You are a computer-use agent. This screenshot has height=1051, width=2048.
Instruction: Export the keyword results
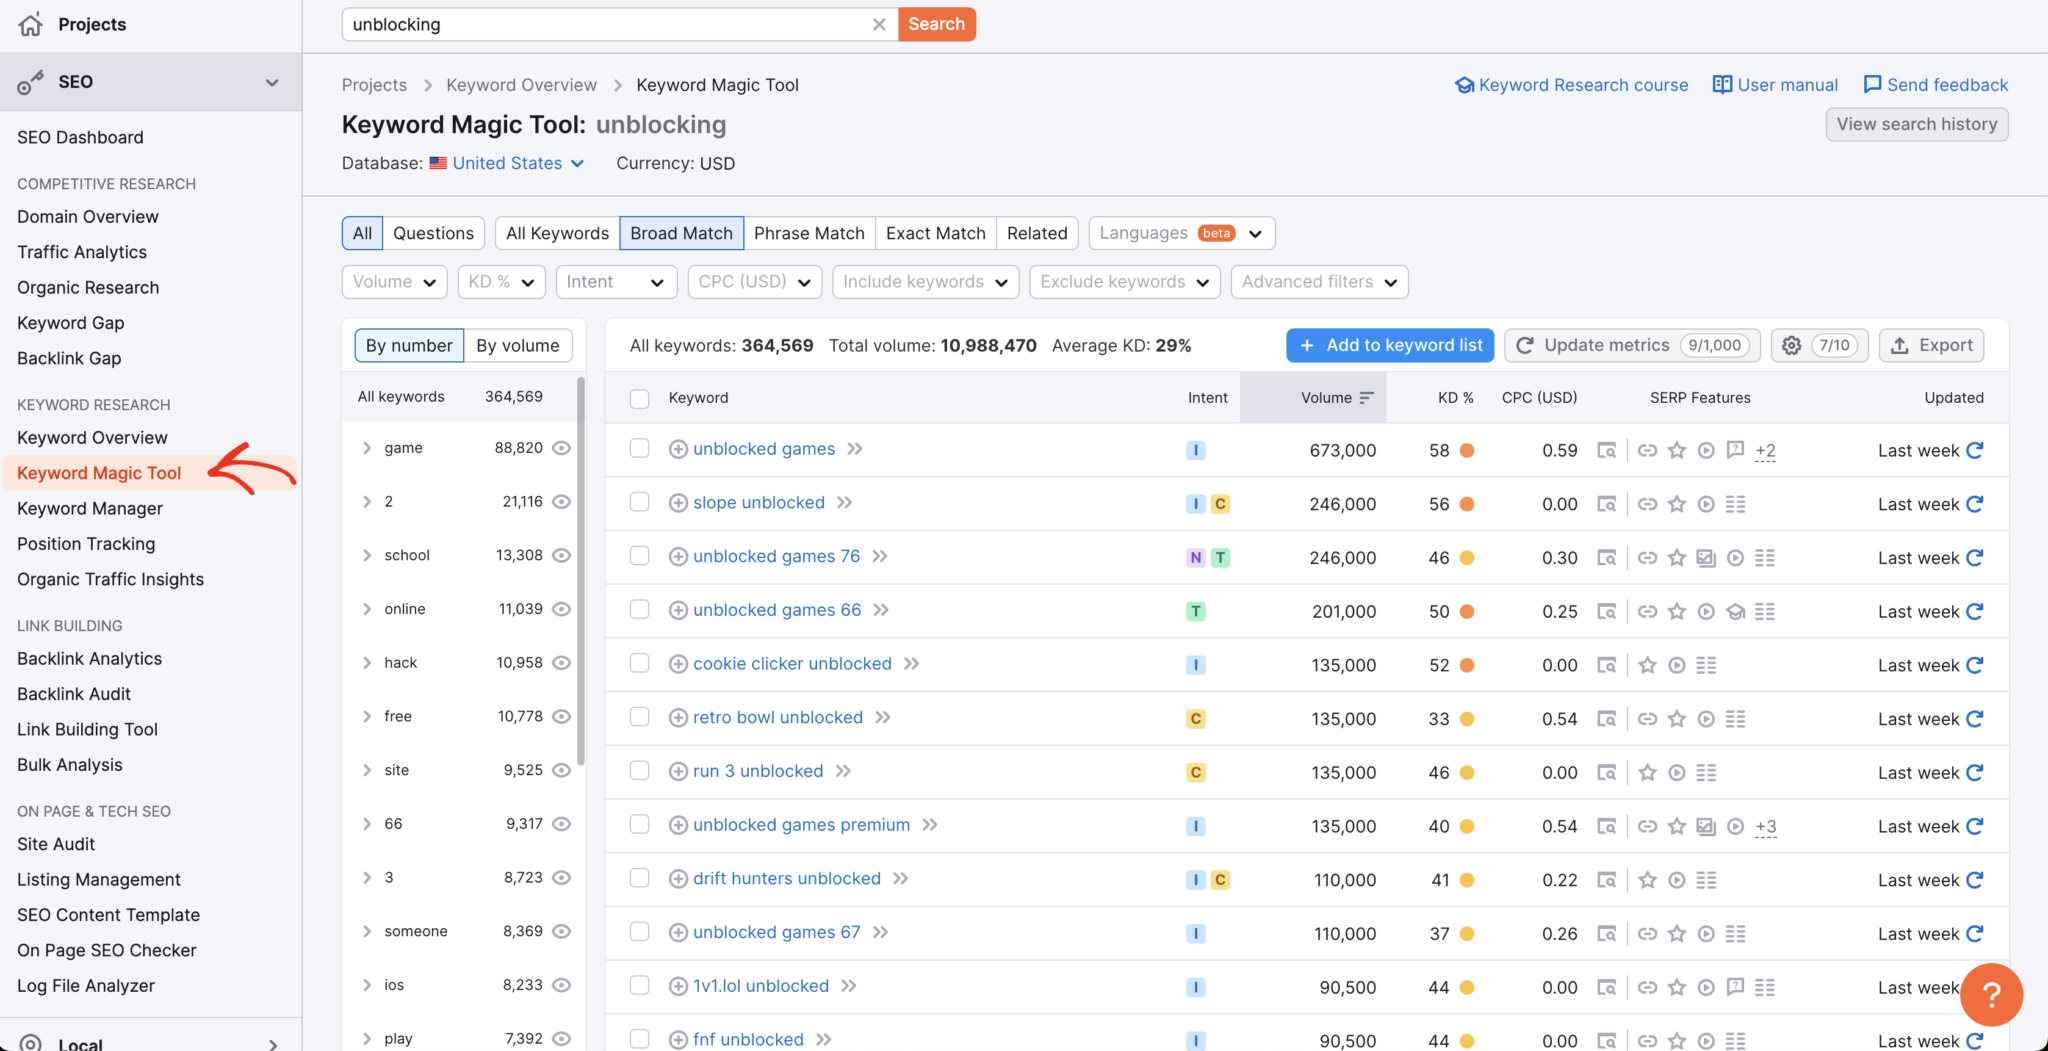pos(1930,345)
